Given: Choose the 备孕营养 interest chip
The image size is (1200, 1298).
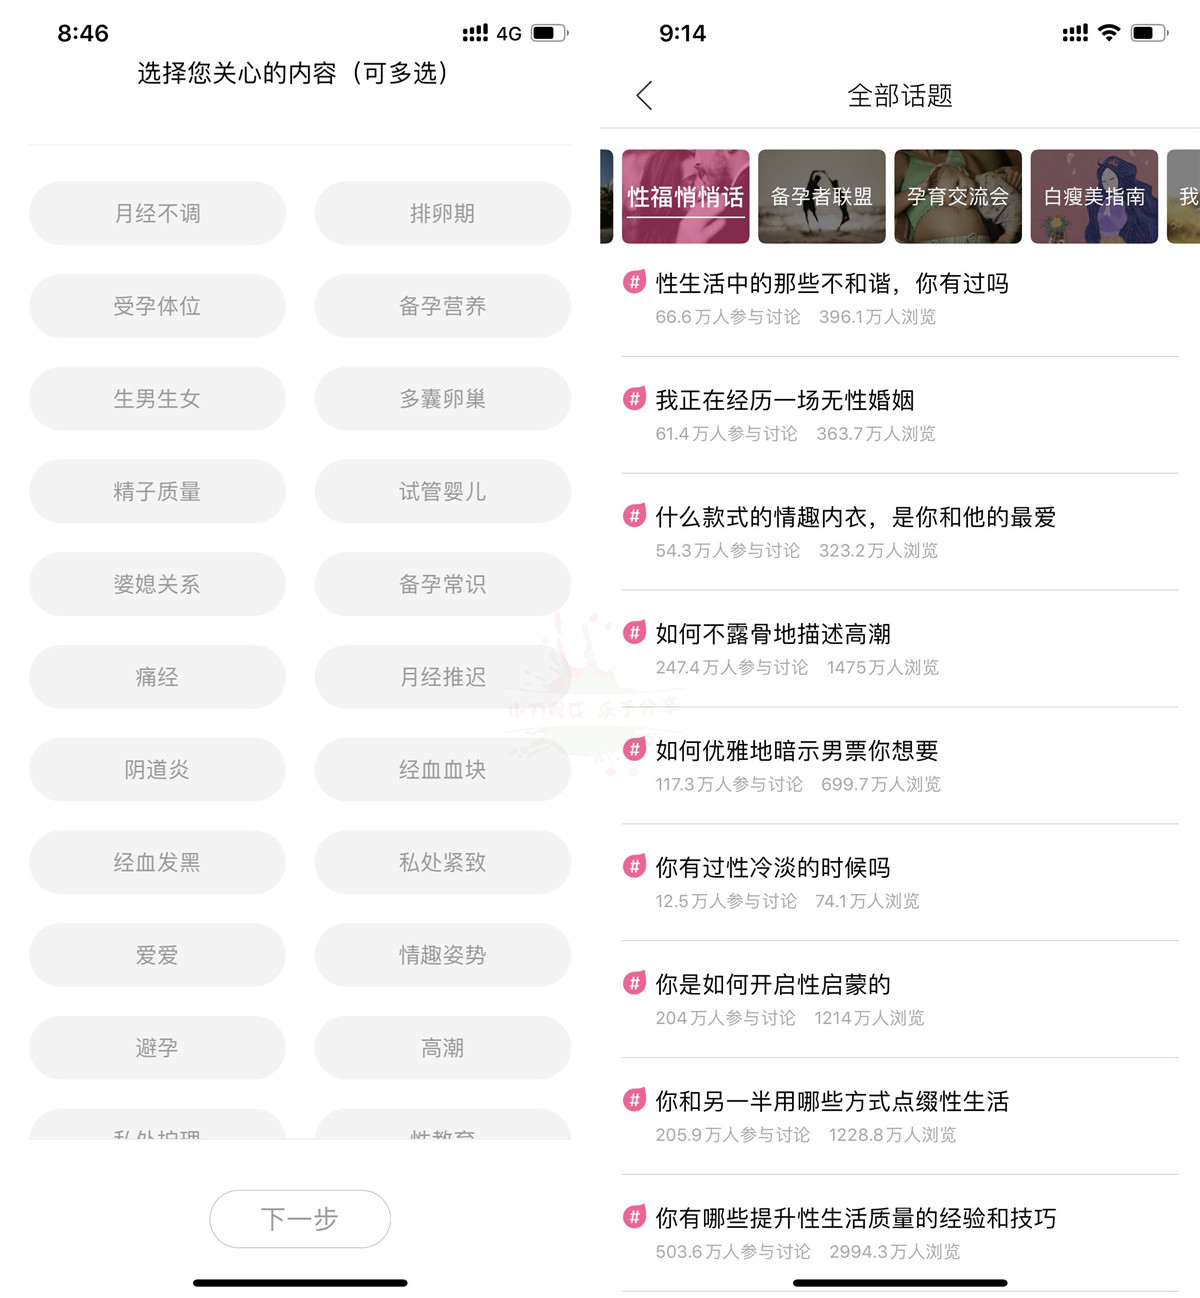Looking at the screenshot, I should pyautogui.click(x=442, y=306).
